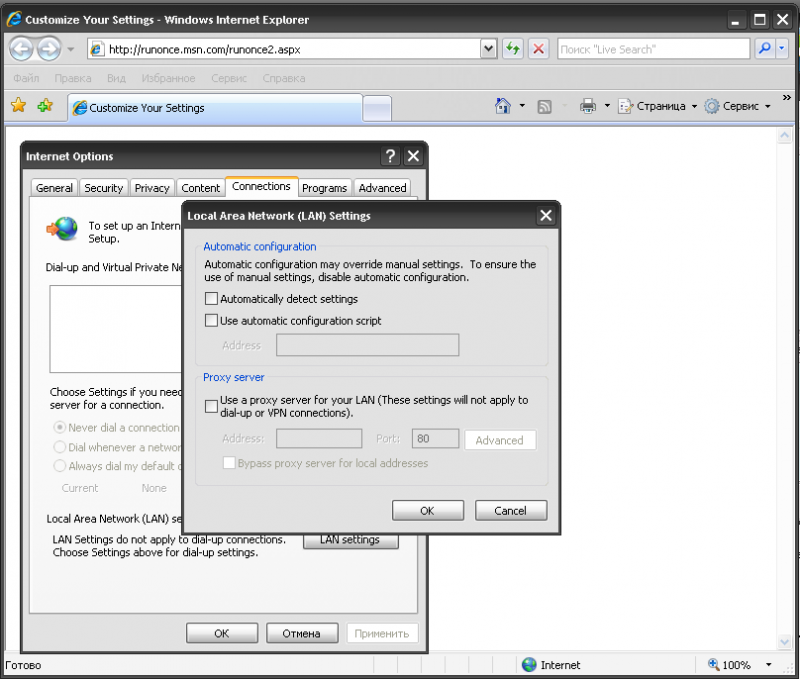Expand the zoom level dropdown arrow
The image size is (800, 679).
768,665
